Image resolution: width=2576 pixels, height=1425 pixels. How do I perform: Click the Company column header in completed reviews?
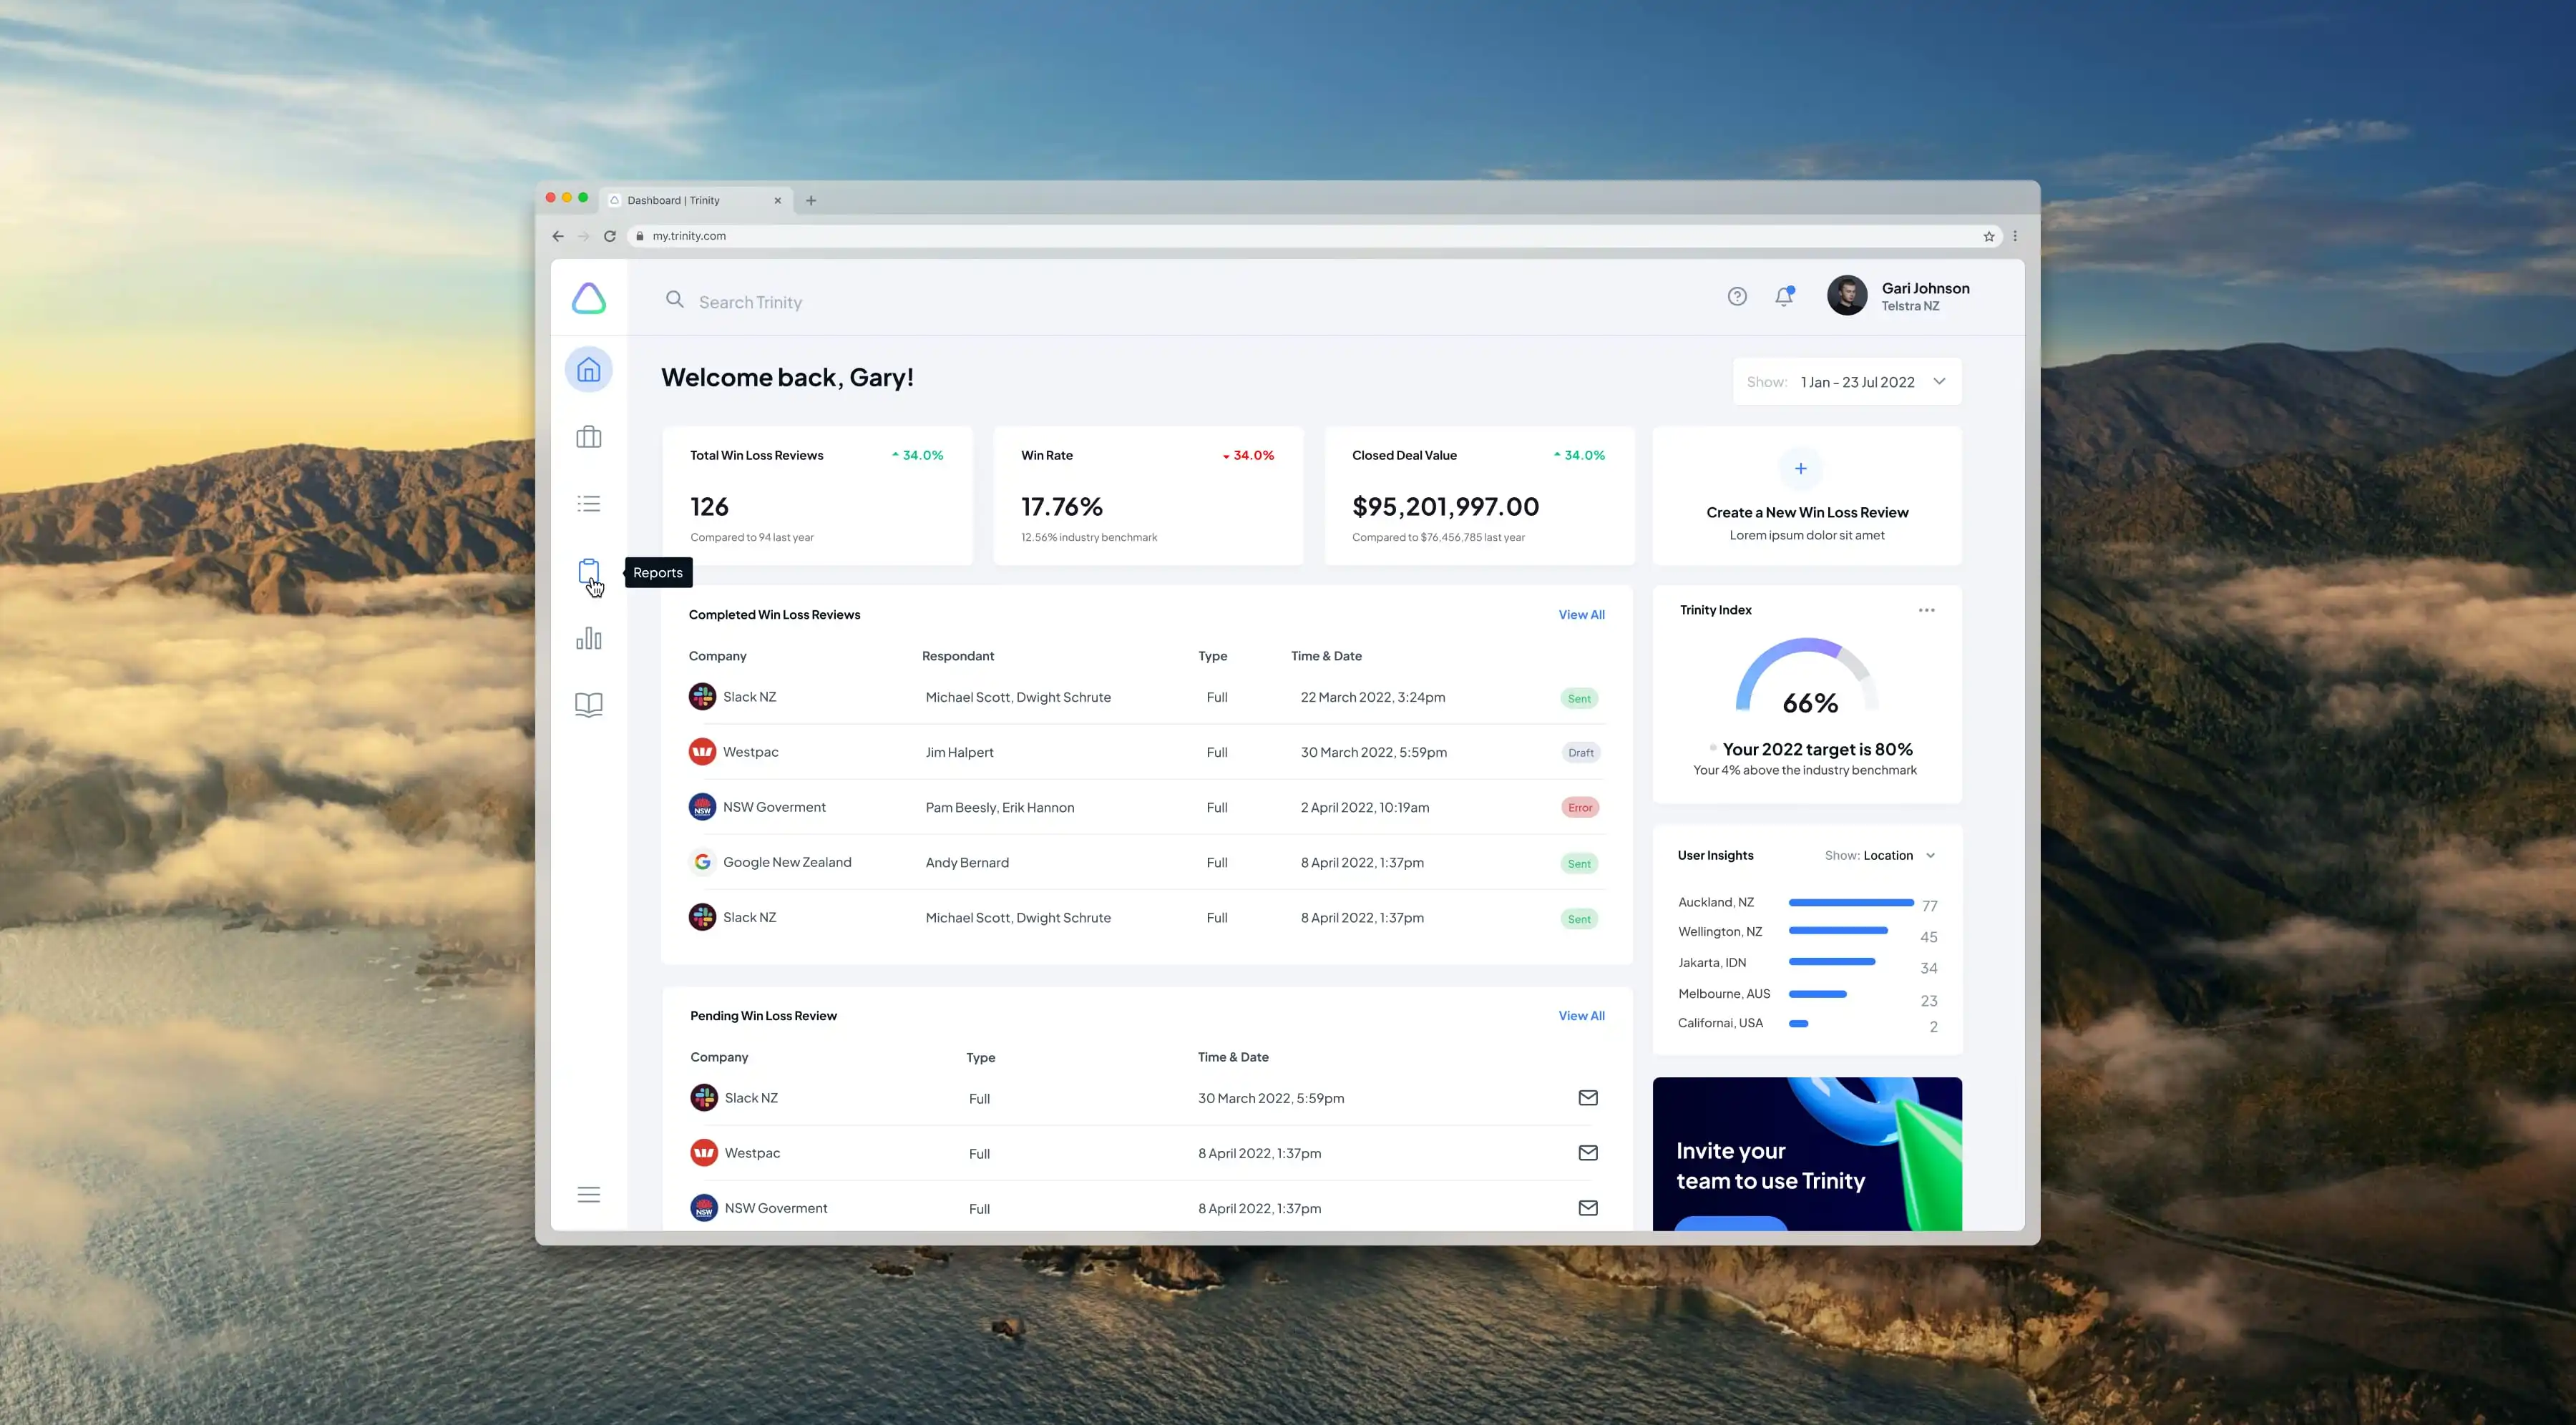[x=717, y=656]
